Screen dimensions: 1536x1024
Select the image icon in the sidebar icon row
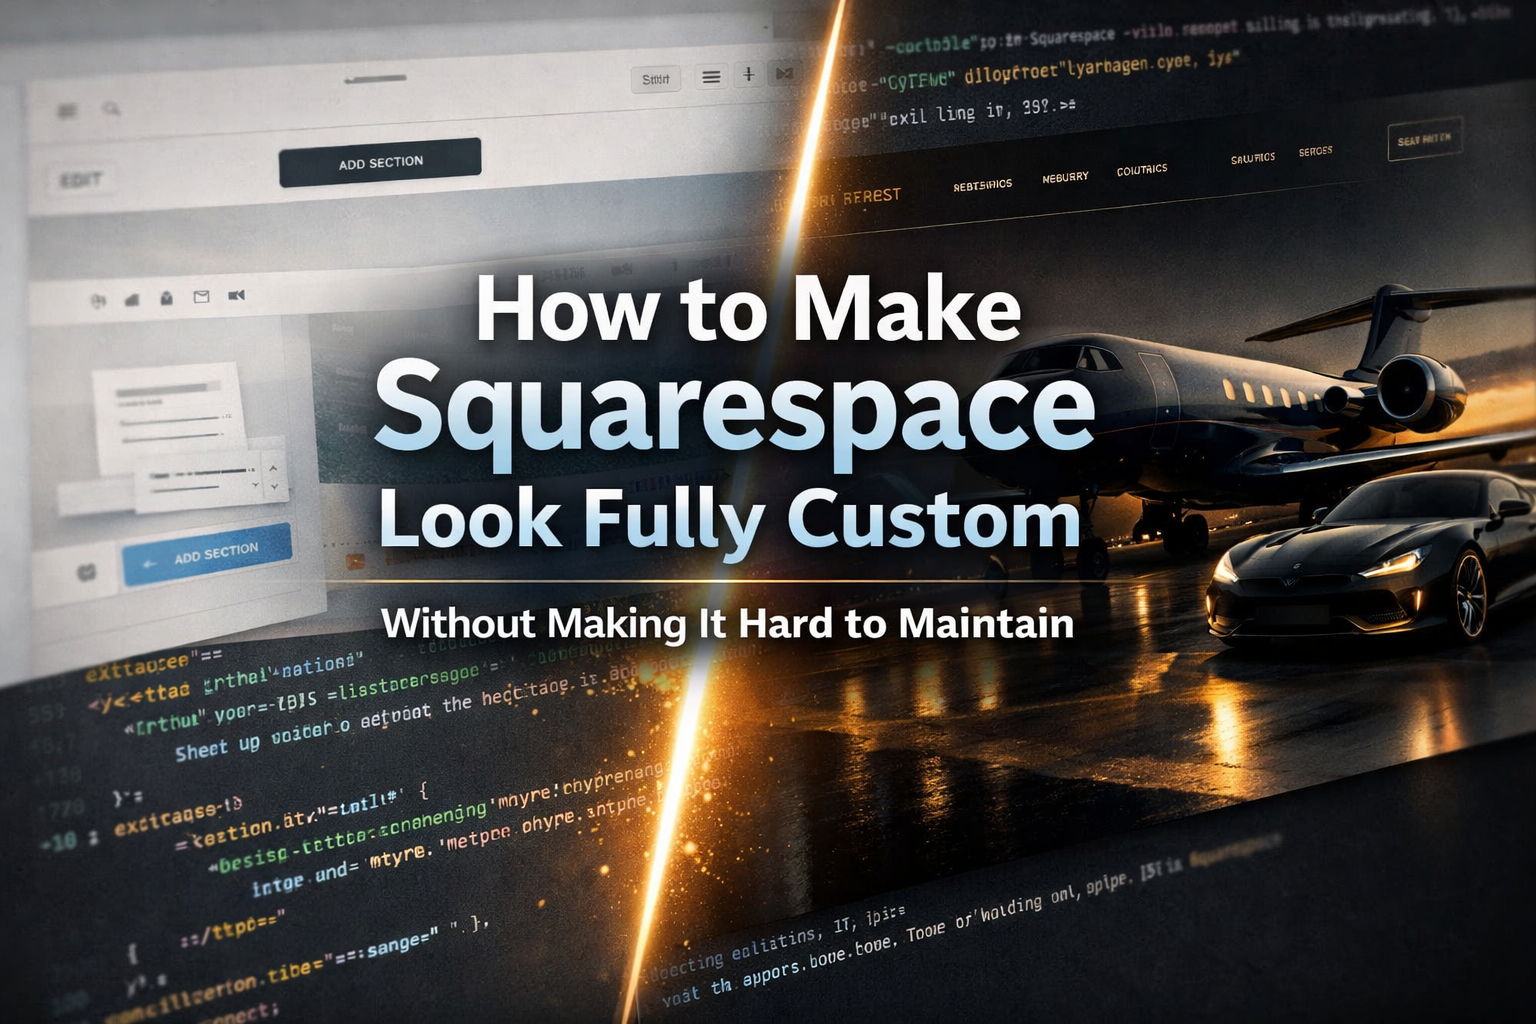[x=133, y=297]
